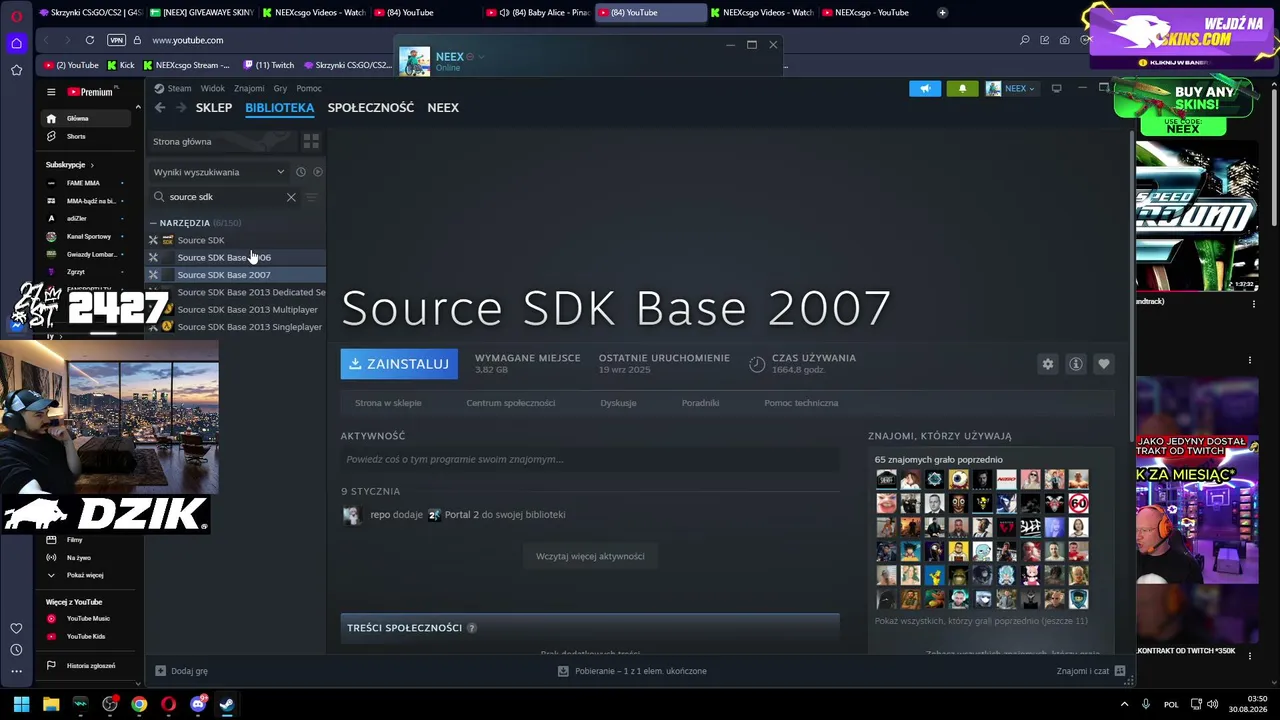Screen dimensions: 1280x720
Task: Open friend status dropdown beside NEEX Online
Action: point(482,57)
